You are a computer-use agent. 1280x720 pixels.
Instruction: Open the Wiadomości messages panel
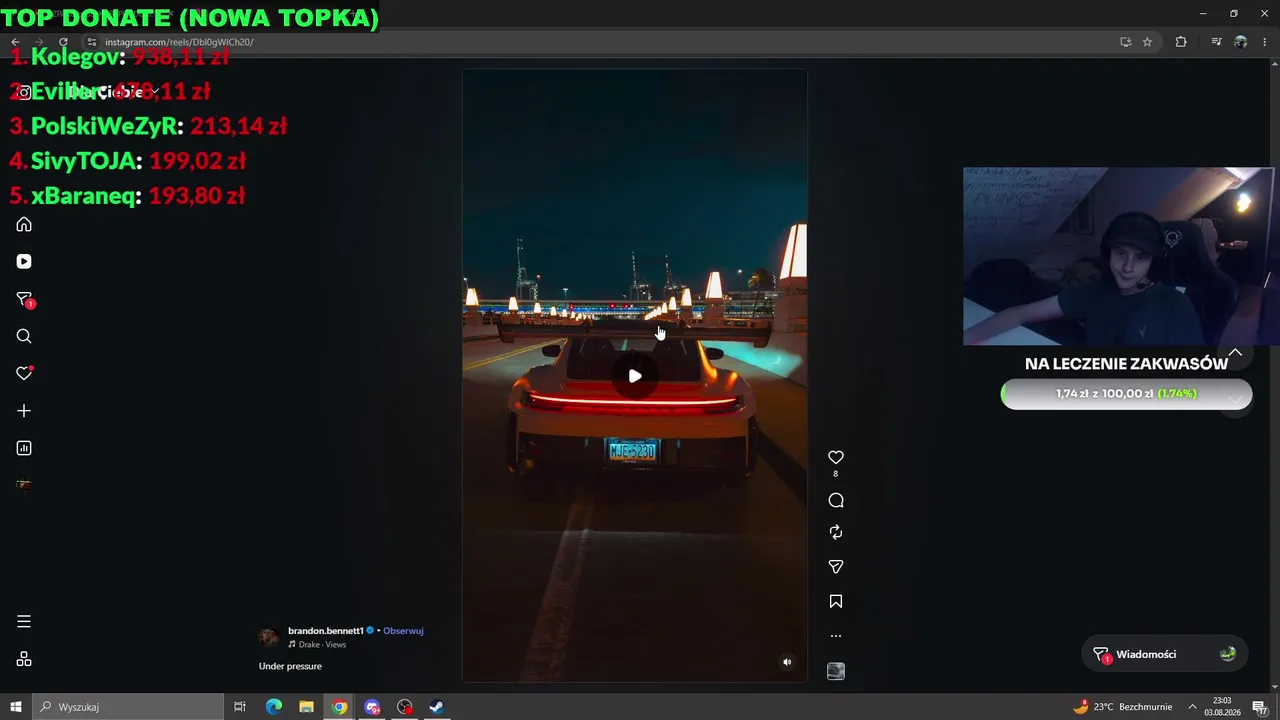tap(1166, 654)
